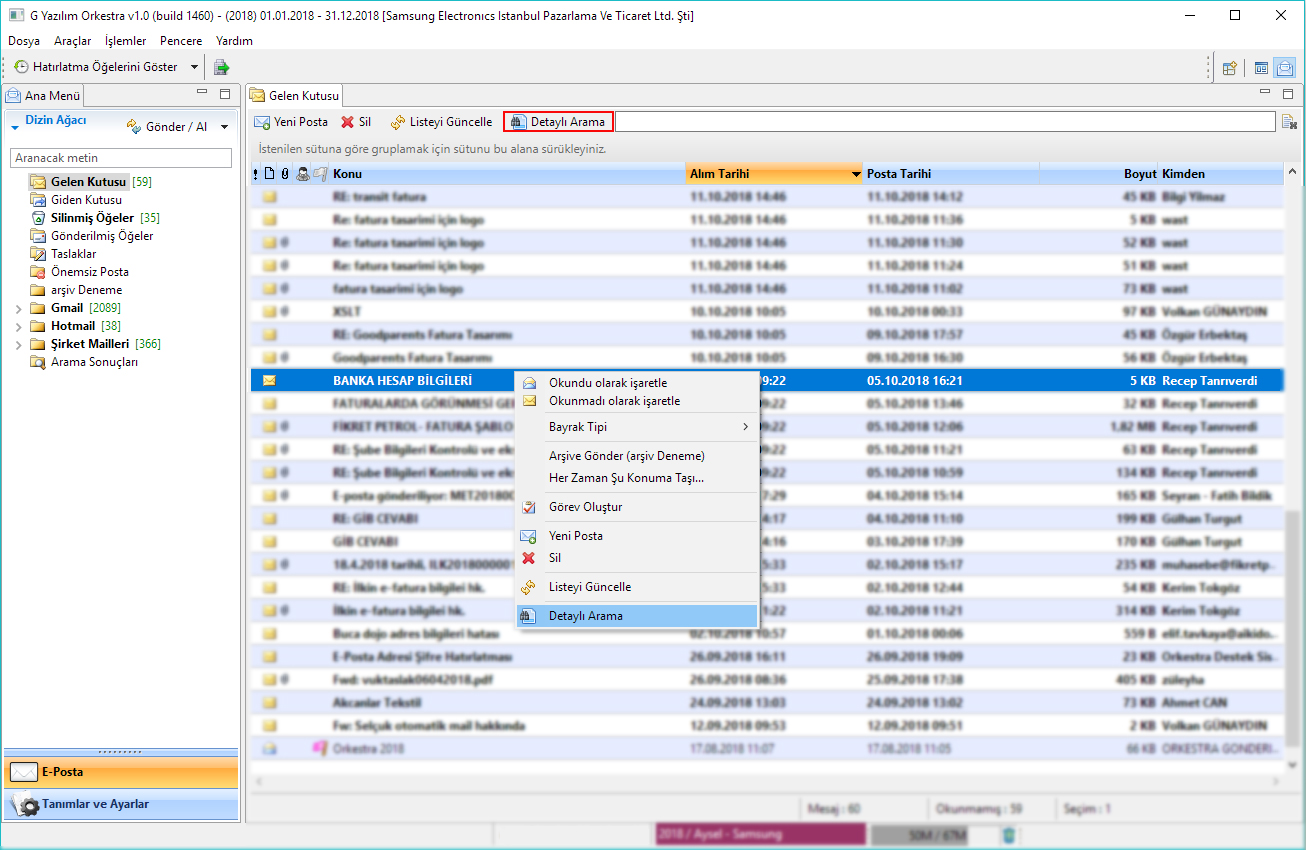
Task: Open the Dosya menu
Action: [x=24, y=41]
